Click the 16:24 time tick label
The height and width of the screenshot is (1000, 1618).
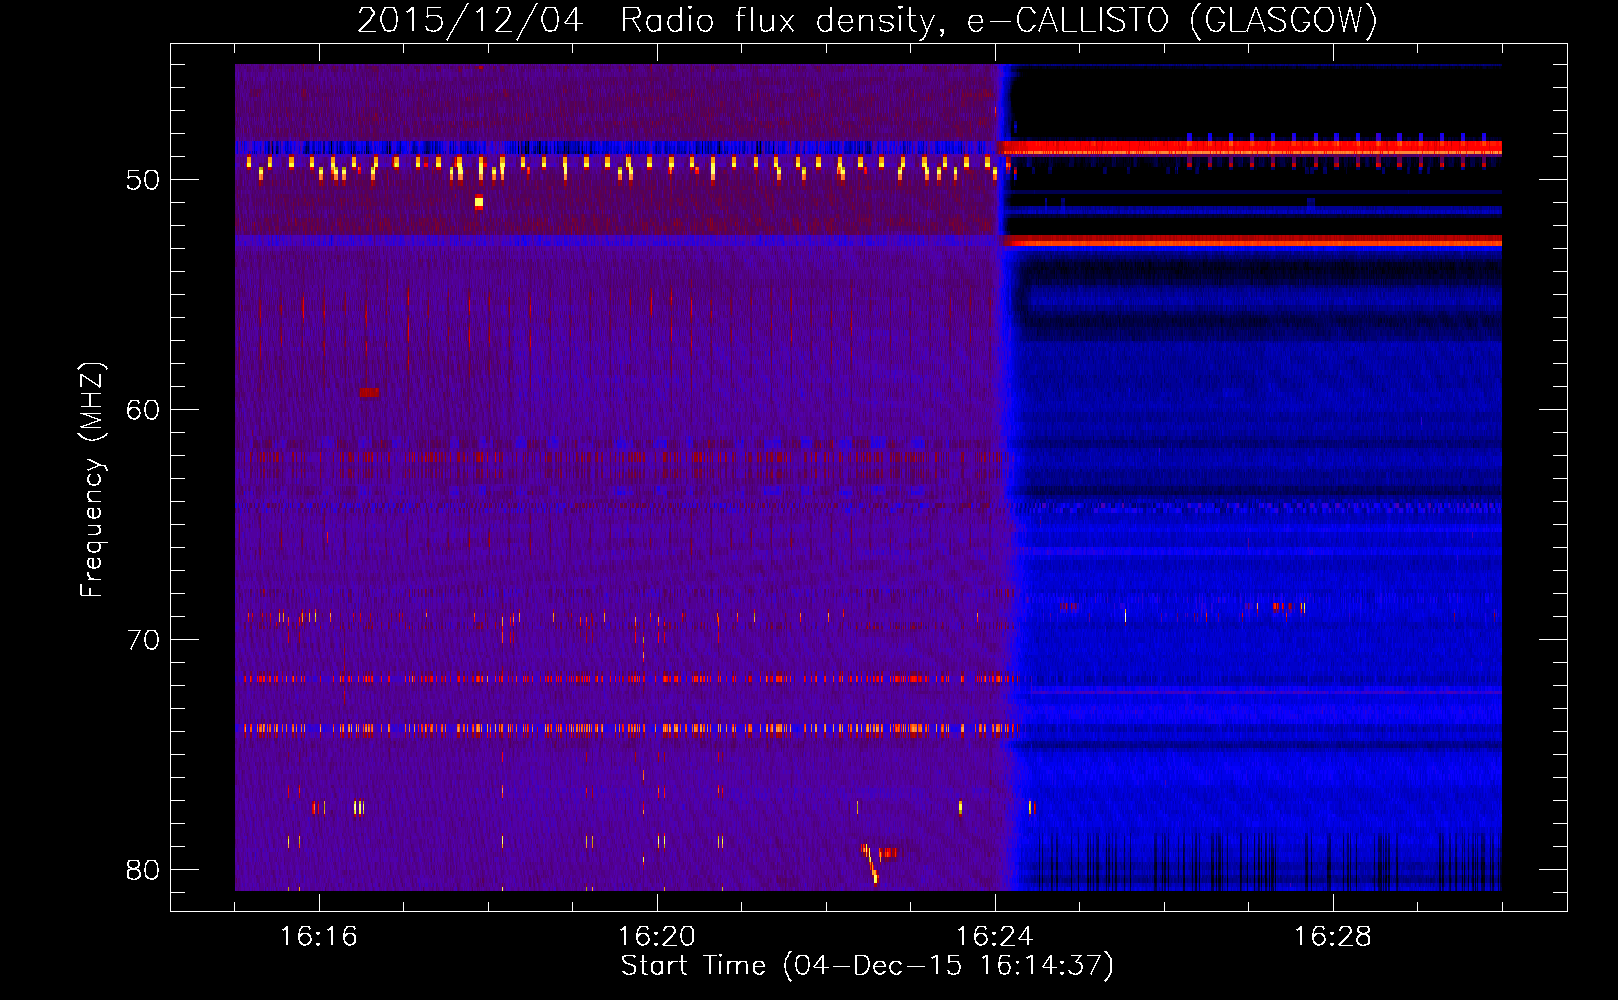point(995,937)
